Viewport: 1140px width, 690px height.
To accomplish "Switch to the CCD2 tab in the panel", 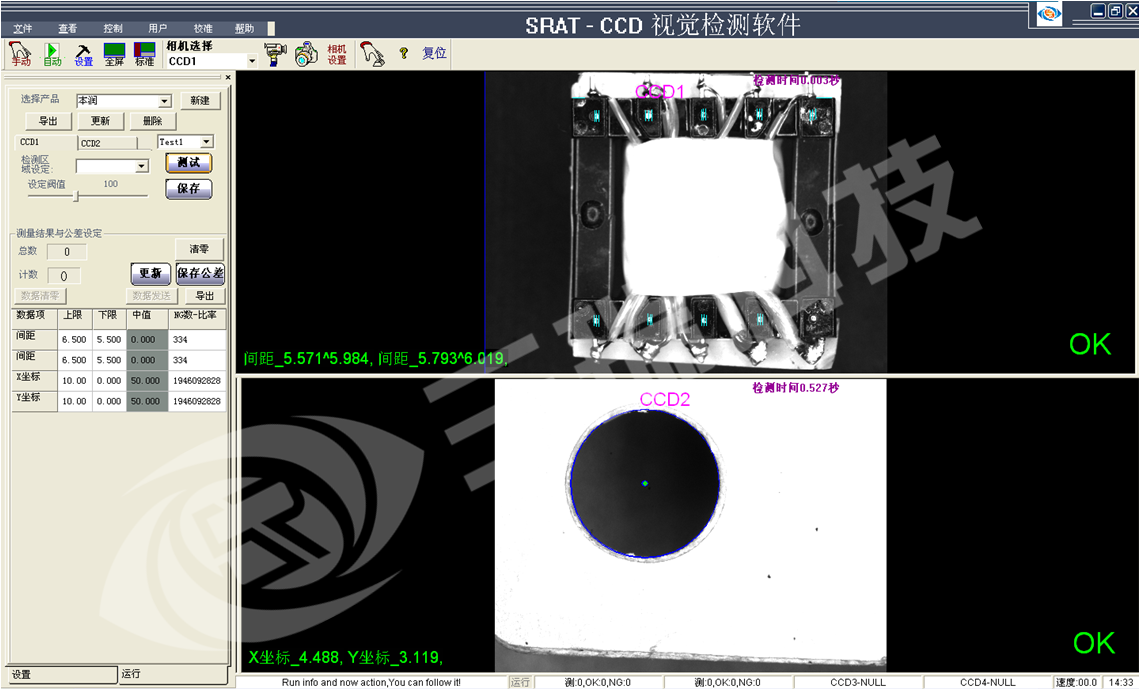I will (x=108, y=143).
